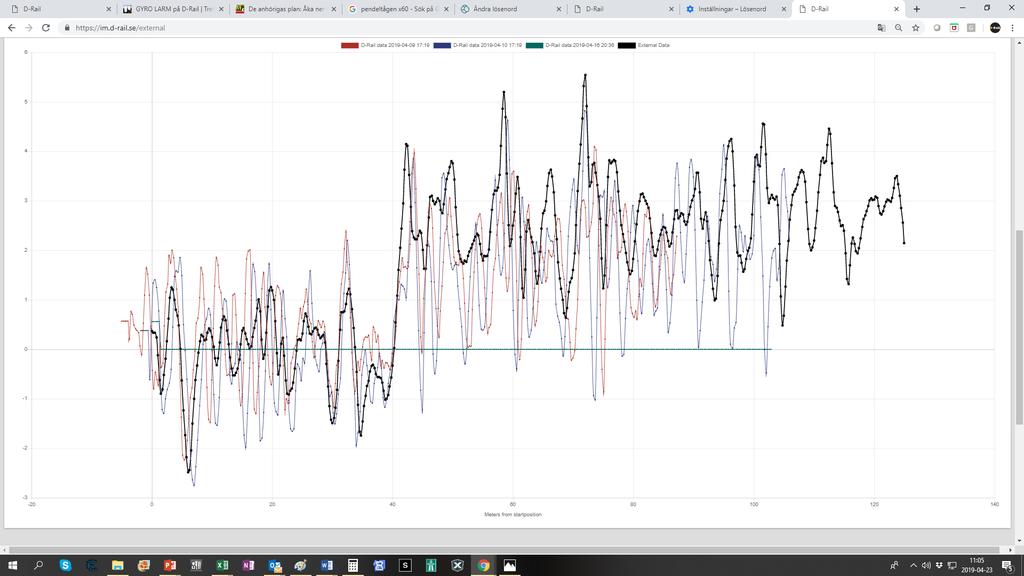This screenshot has height=576, width=1024.
Task: Open the Windows Start menu
Action: point(12,565)
